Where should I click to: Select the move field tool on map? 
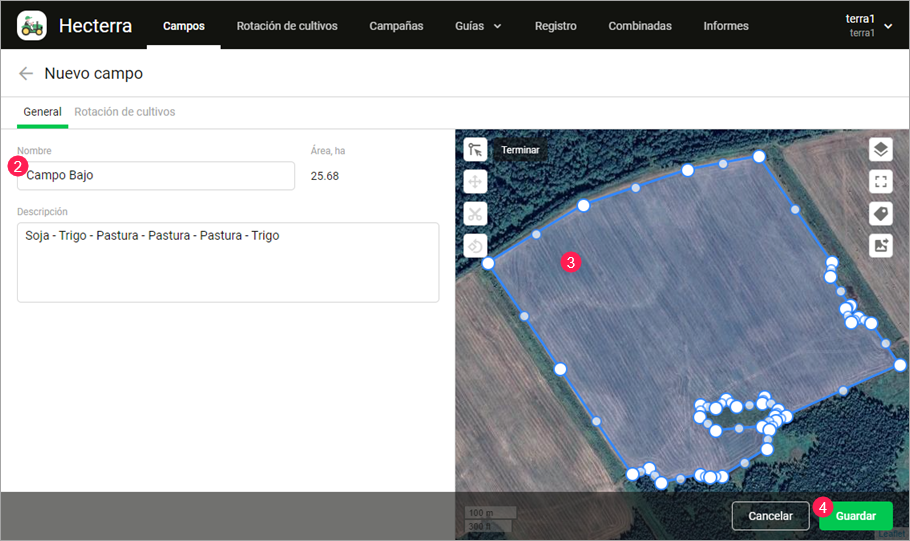(x=475, y=182)
